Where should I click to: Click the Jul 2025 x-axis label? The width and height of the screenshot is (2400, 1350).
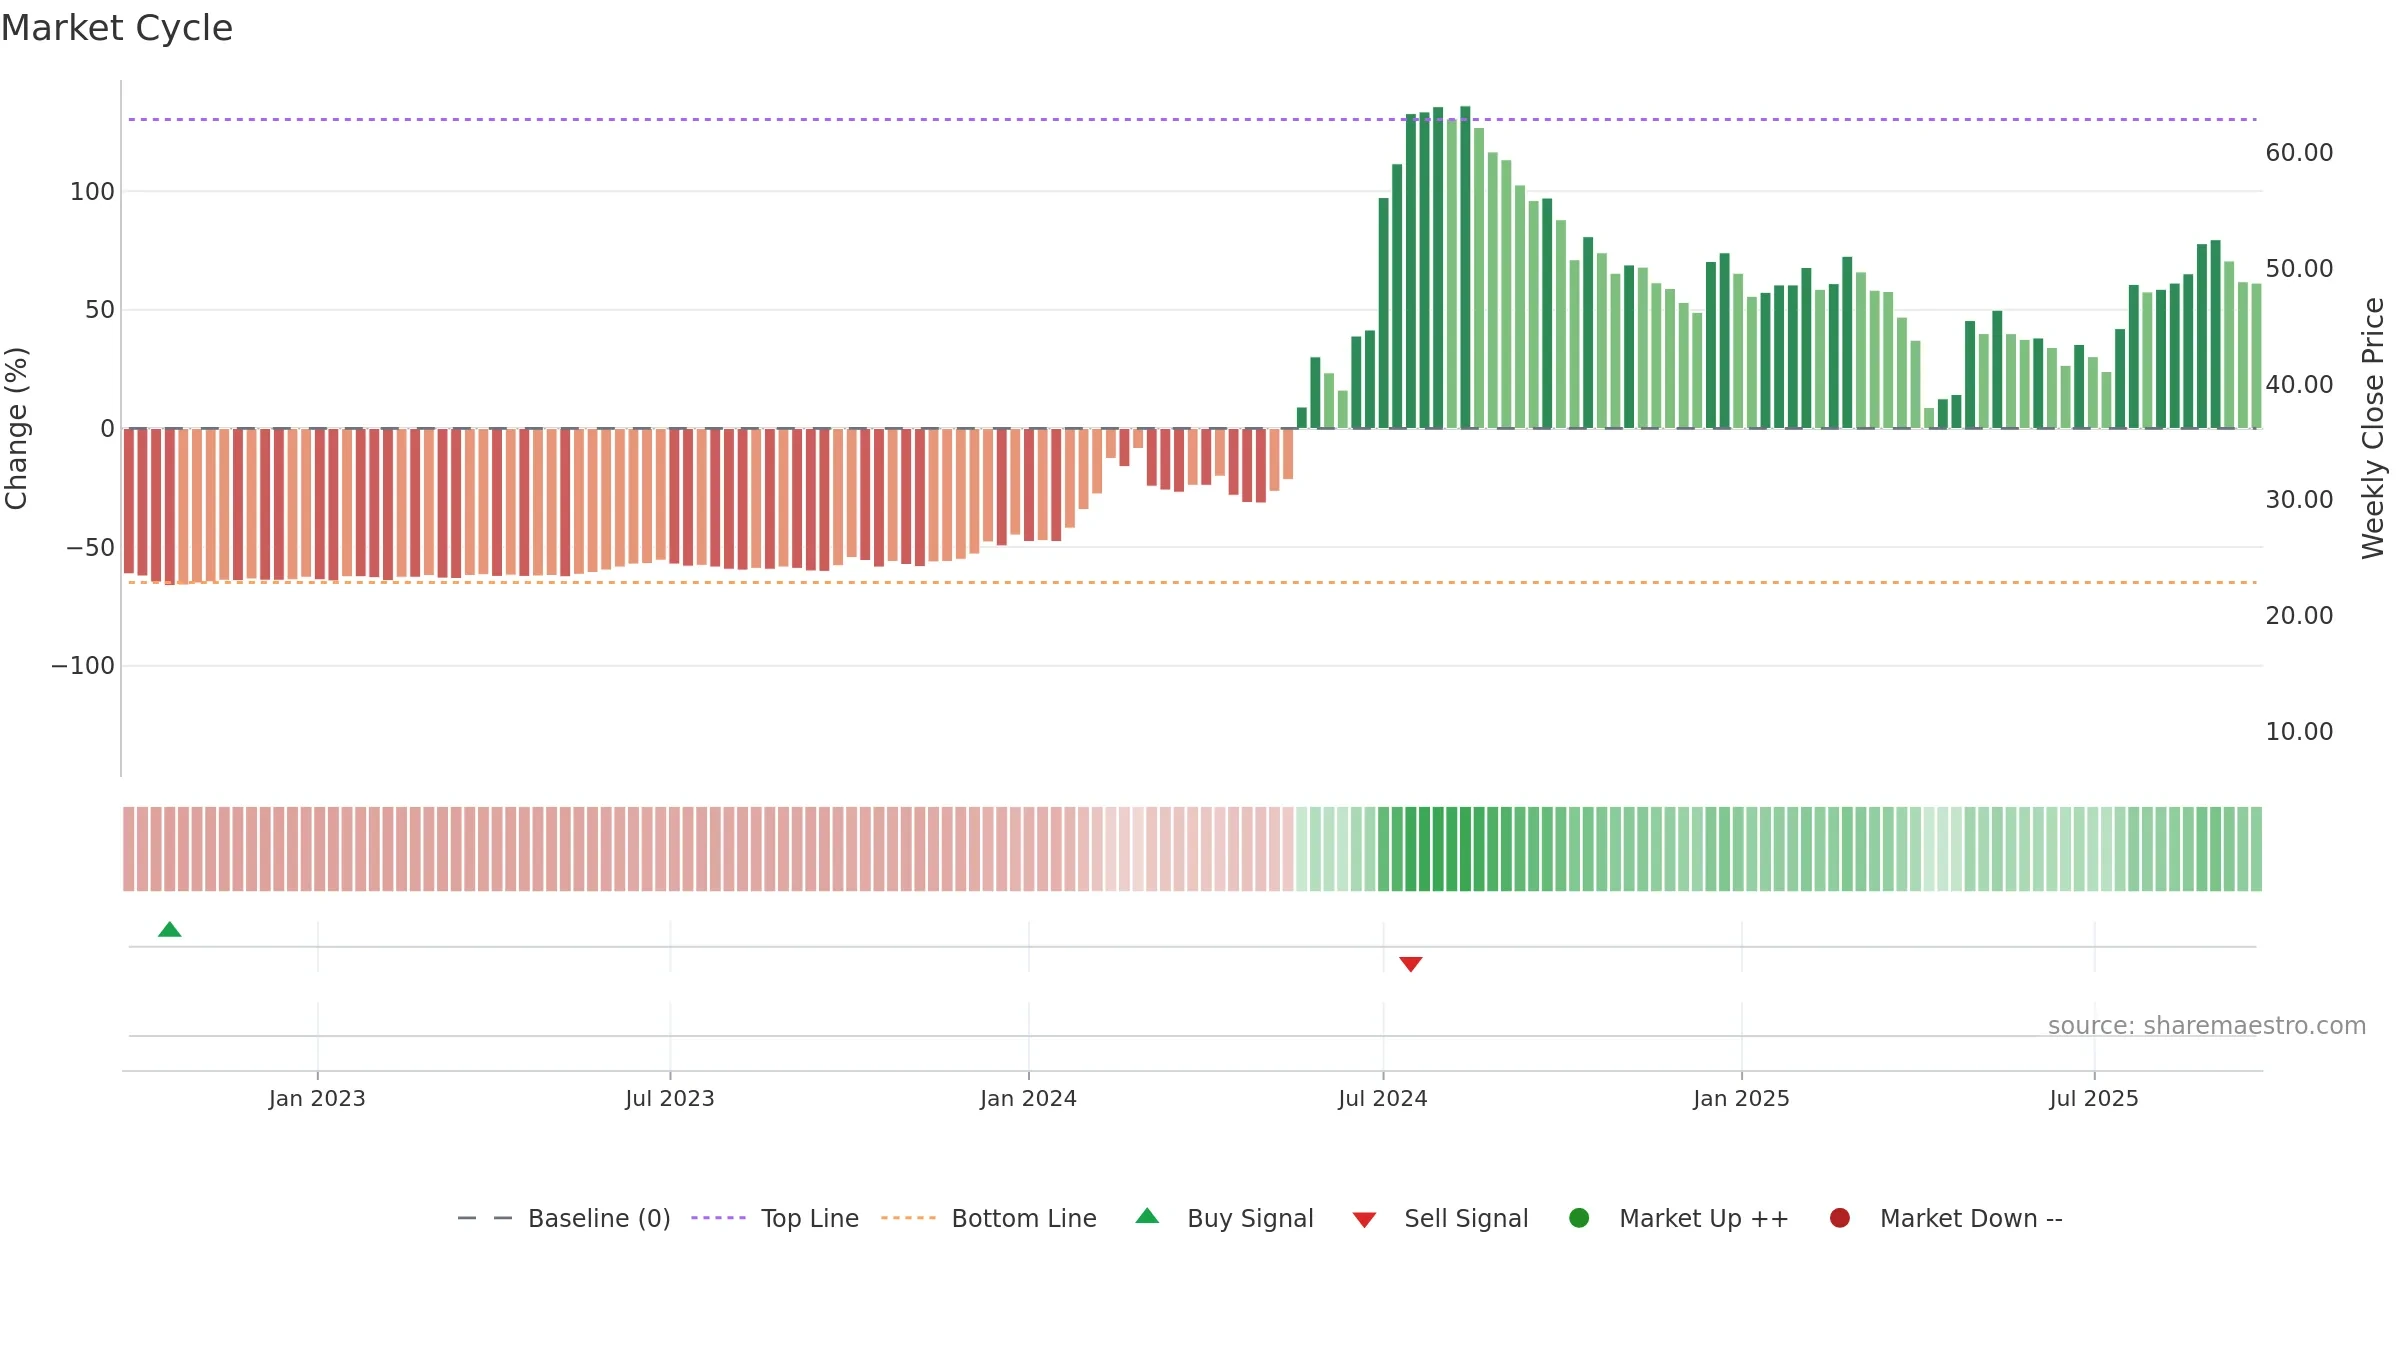tap(2094, 1099)
